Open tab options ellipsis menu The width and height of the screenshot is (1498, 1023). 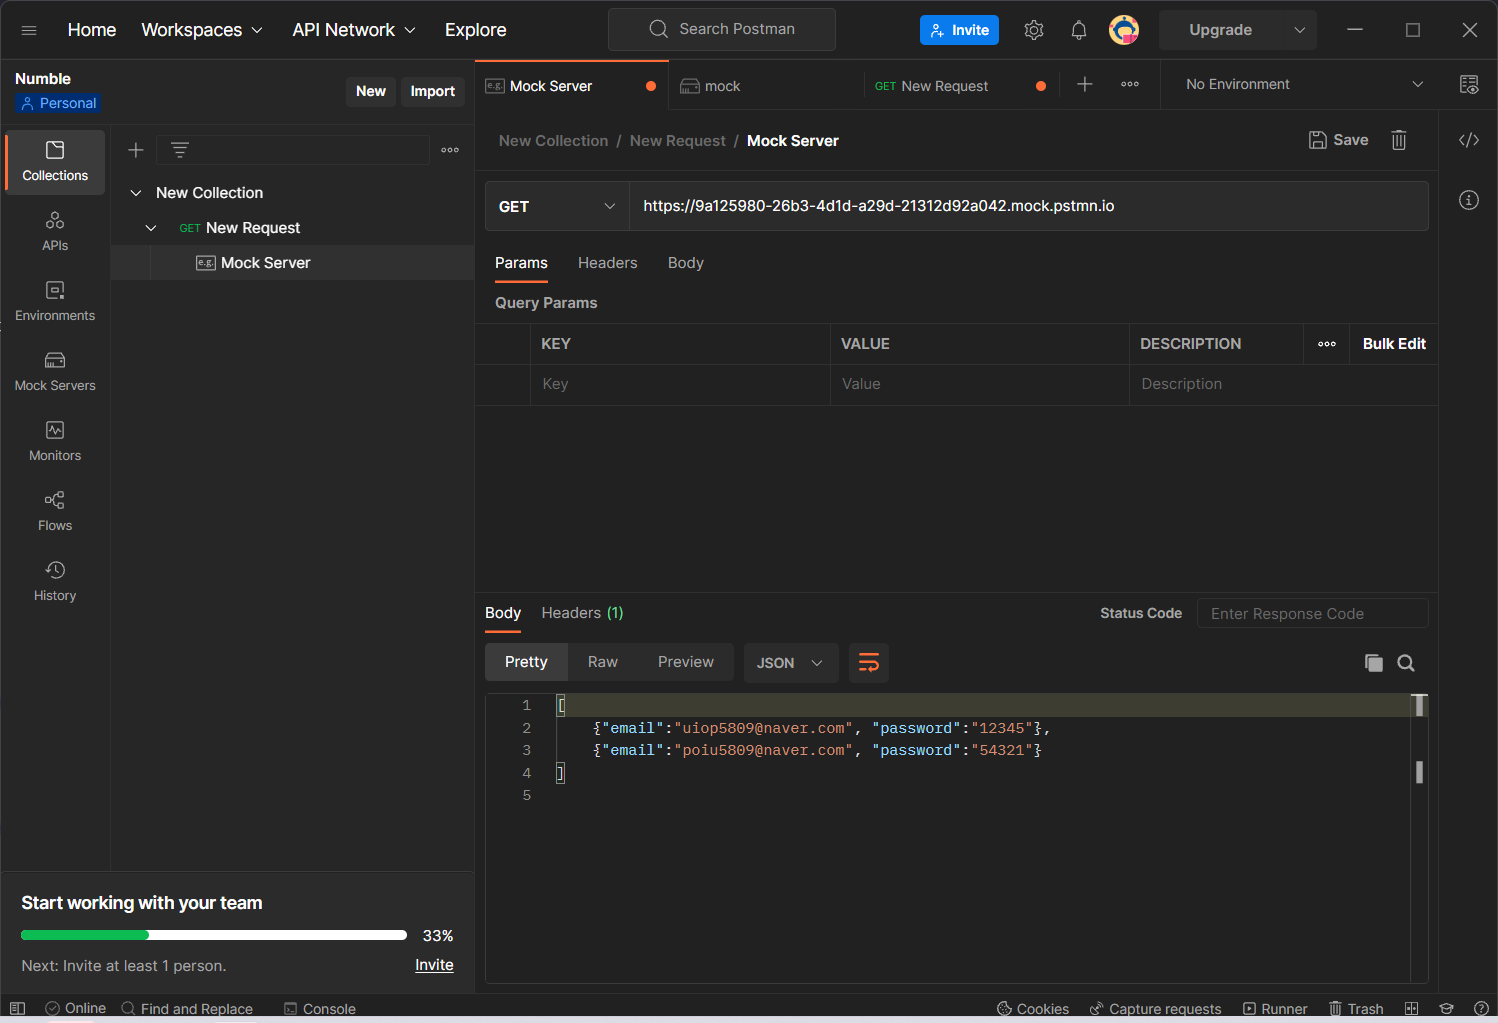1130,85
